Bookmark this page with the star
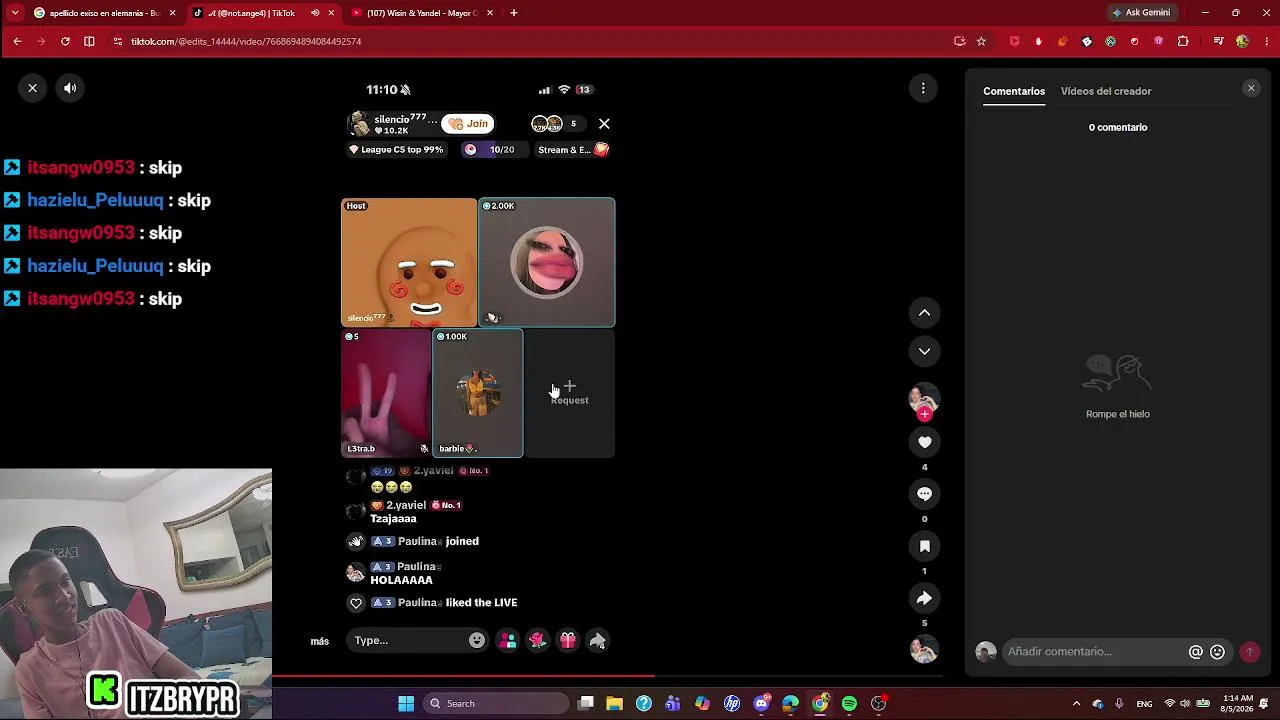The width and height of the screenshot is (1280, 720). coord(981,41)
